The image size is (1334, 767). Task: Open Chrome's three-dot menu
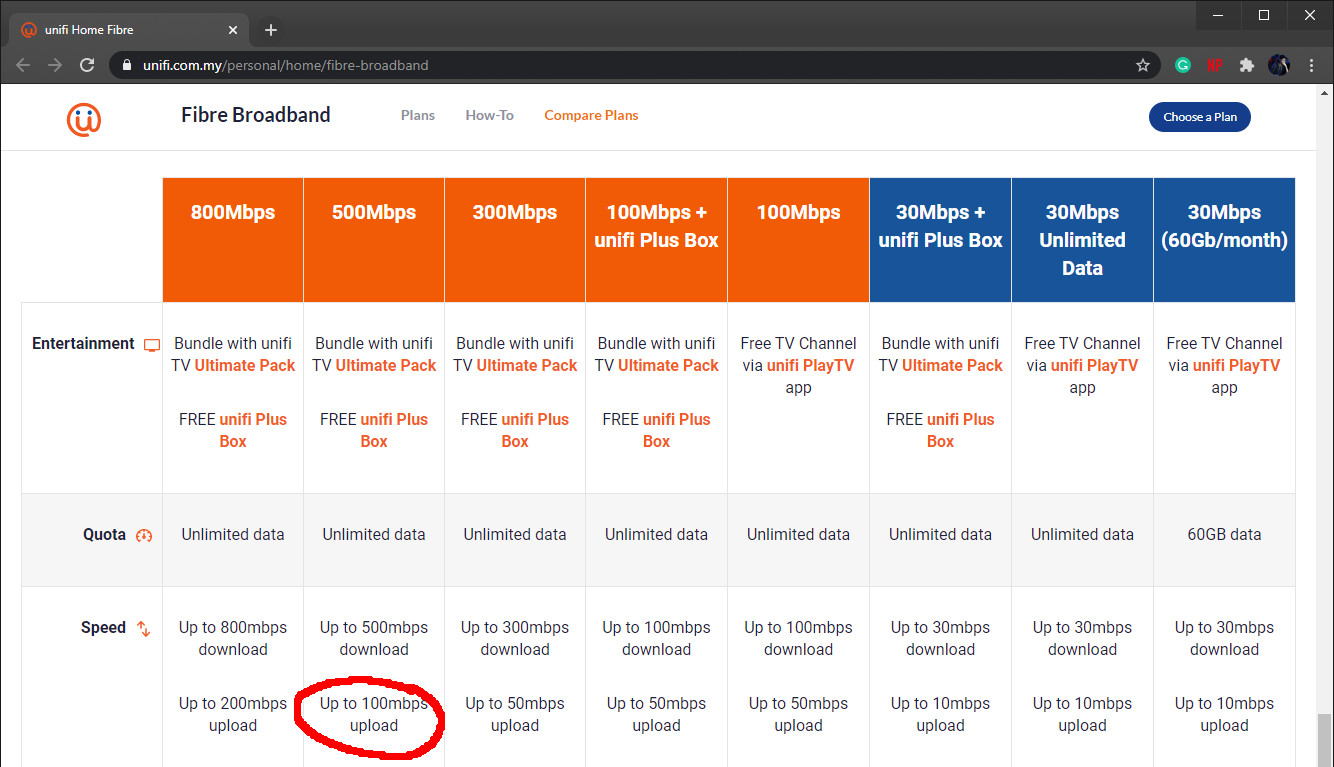point(1312,65)
